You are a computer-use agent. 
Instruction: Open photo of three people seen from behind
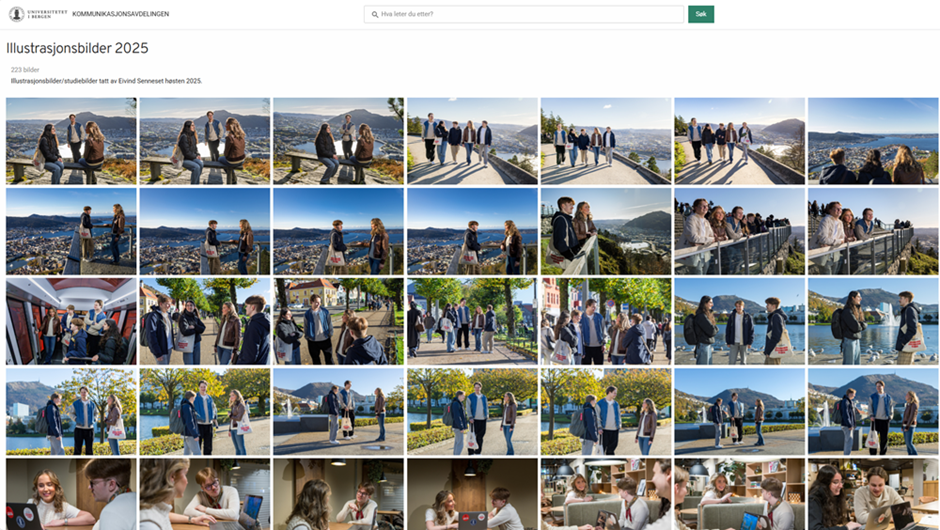[x=872, y=141]
